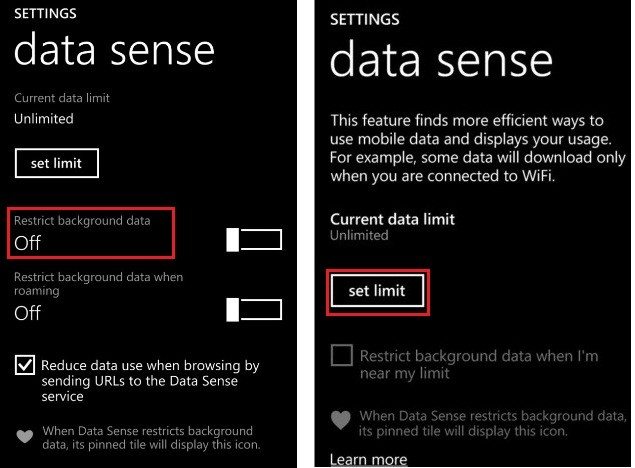Click the heart icon in left screen

[25, 436]
